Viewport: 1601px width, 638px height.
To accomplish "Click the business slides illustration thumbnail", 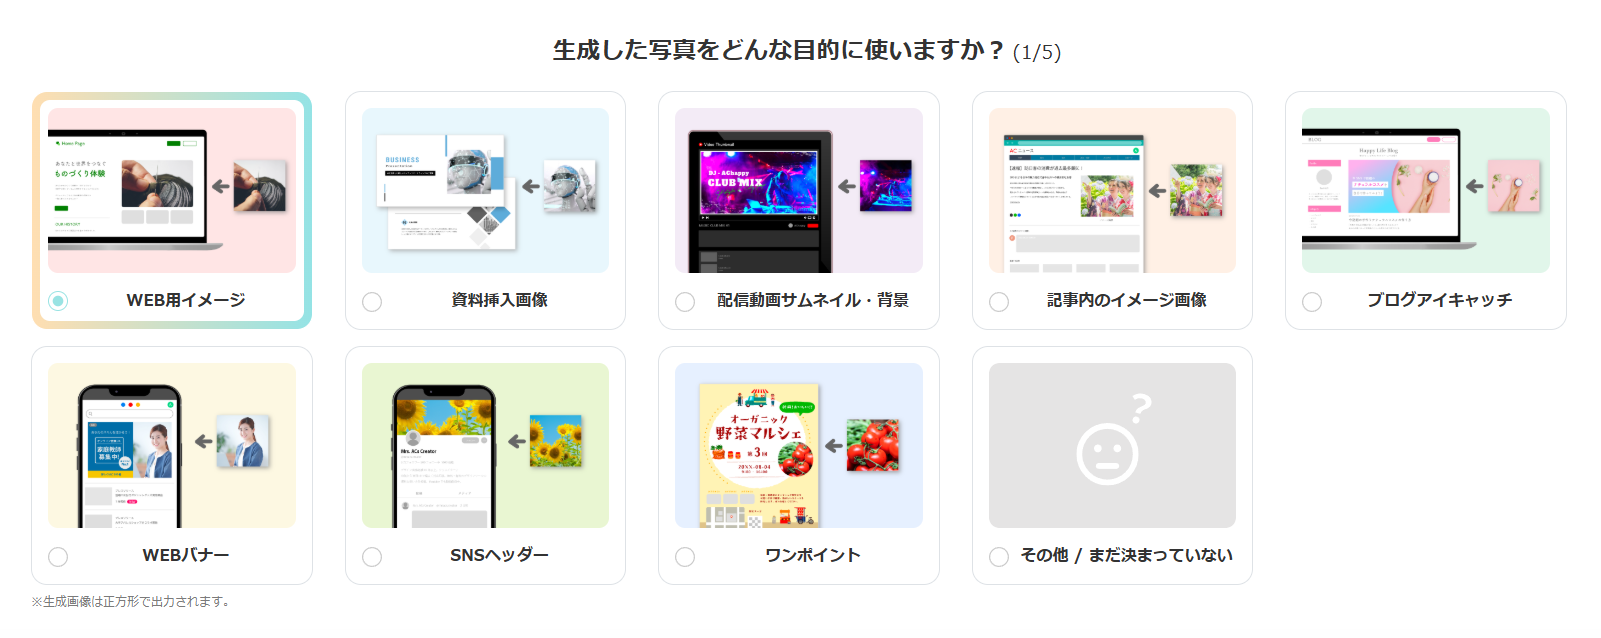I will pos(485,190).
